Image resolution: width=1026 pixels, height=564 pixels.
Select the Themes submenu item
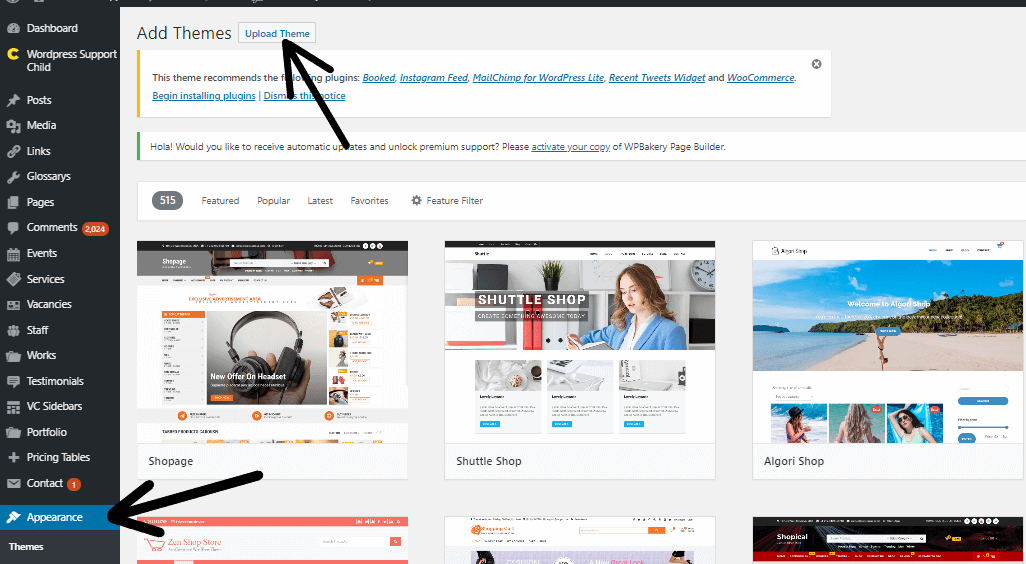pos(26,546)
